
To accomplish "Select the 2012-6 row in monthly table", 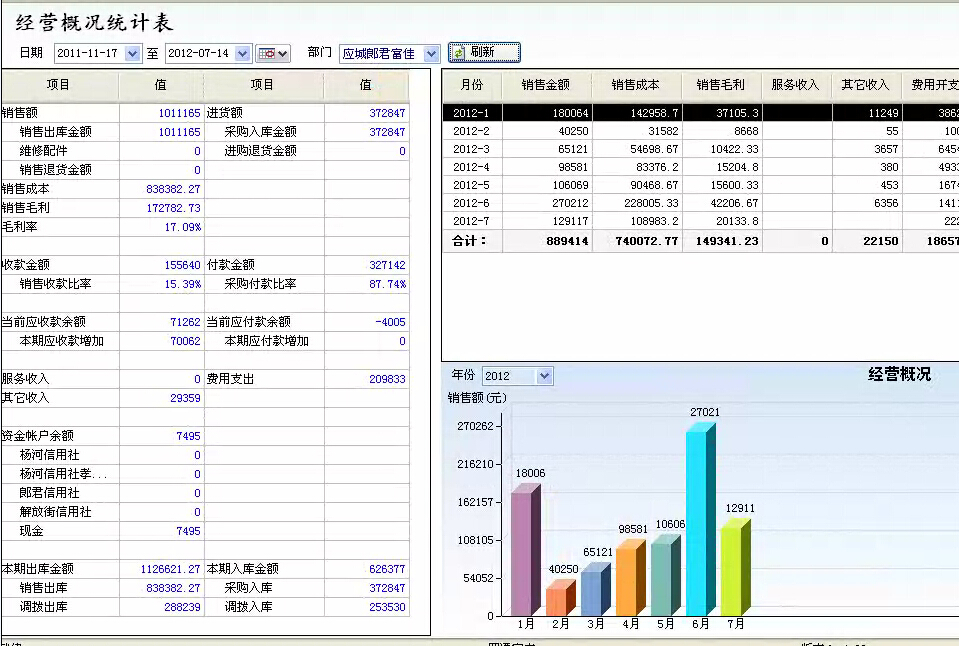I will pyautogui.click(x=471, y=203).
